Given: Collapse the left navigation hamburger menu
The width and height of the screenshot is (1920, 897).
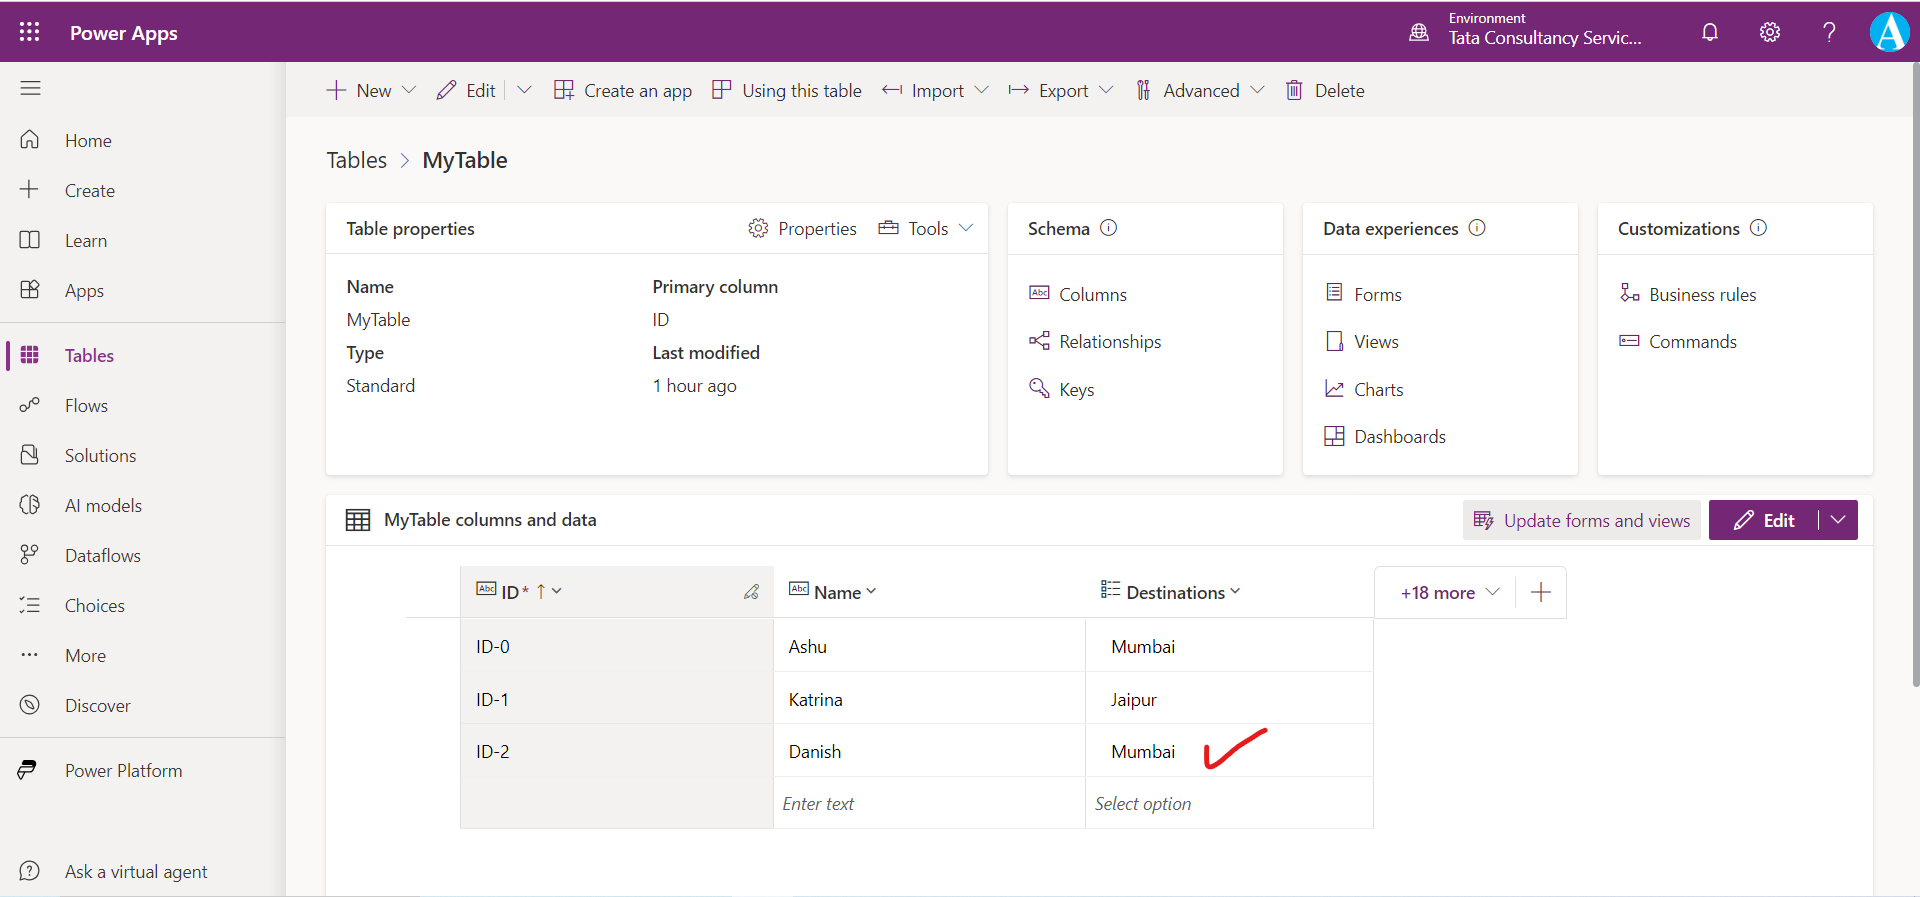Looking at the screenshot, I should pos(30,88).
